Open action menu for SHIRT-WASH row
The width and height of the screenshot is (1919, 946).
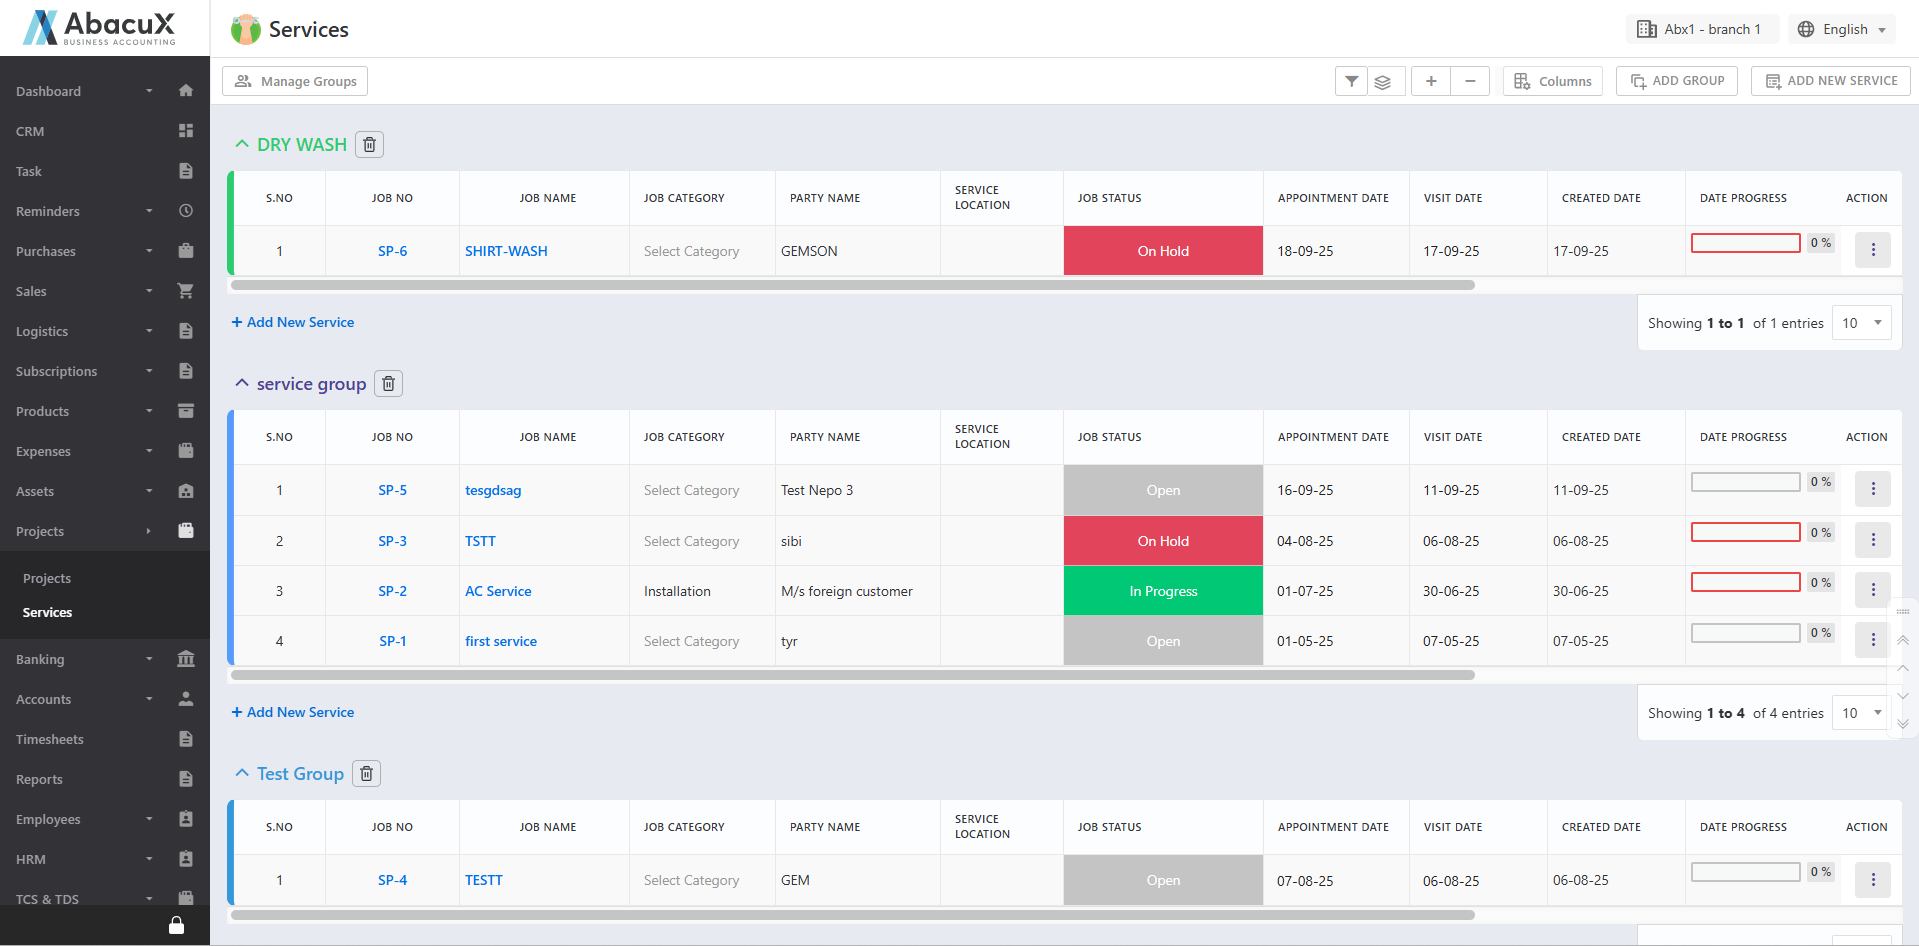coord(1872,250)
